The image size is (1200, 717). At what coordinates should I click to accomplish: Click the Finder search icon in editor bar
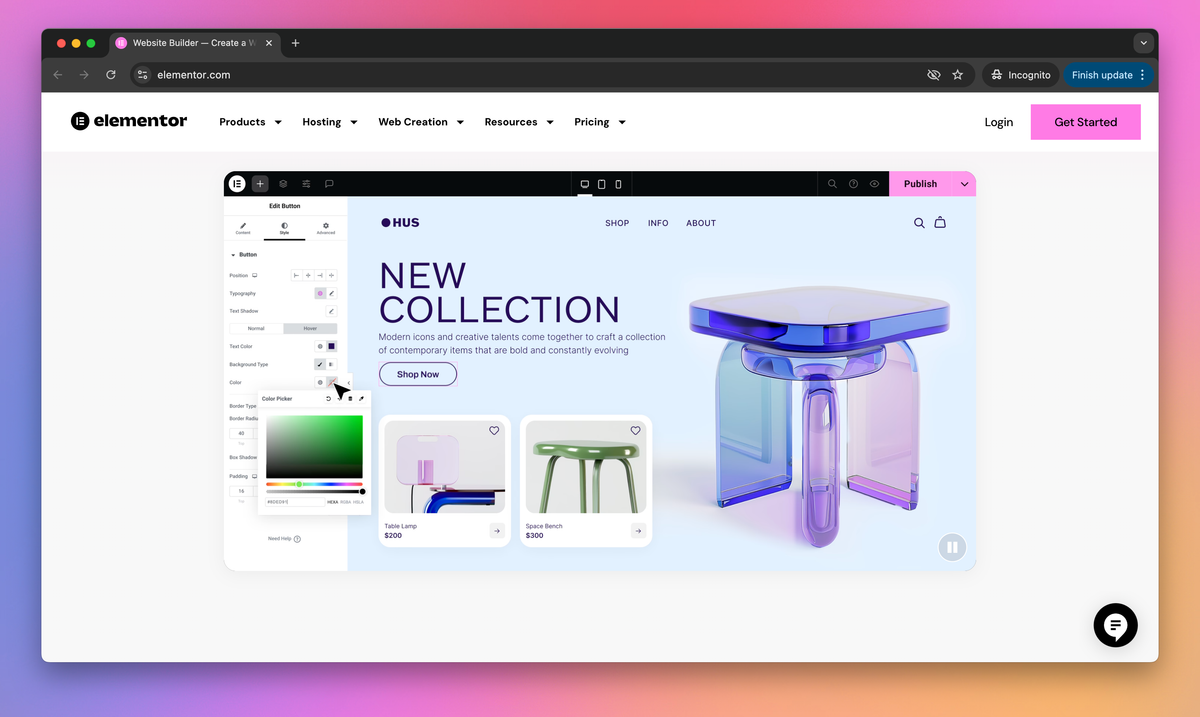832,184
